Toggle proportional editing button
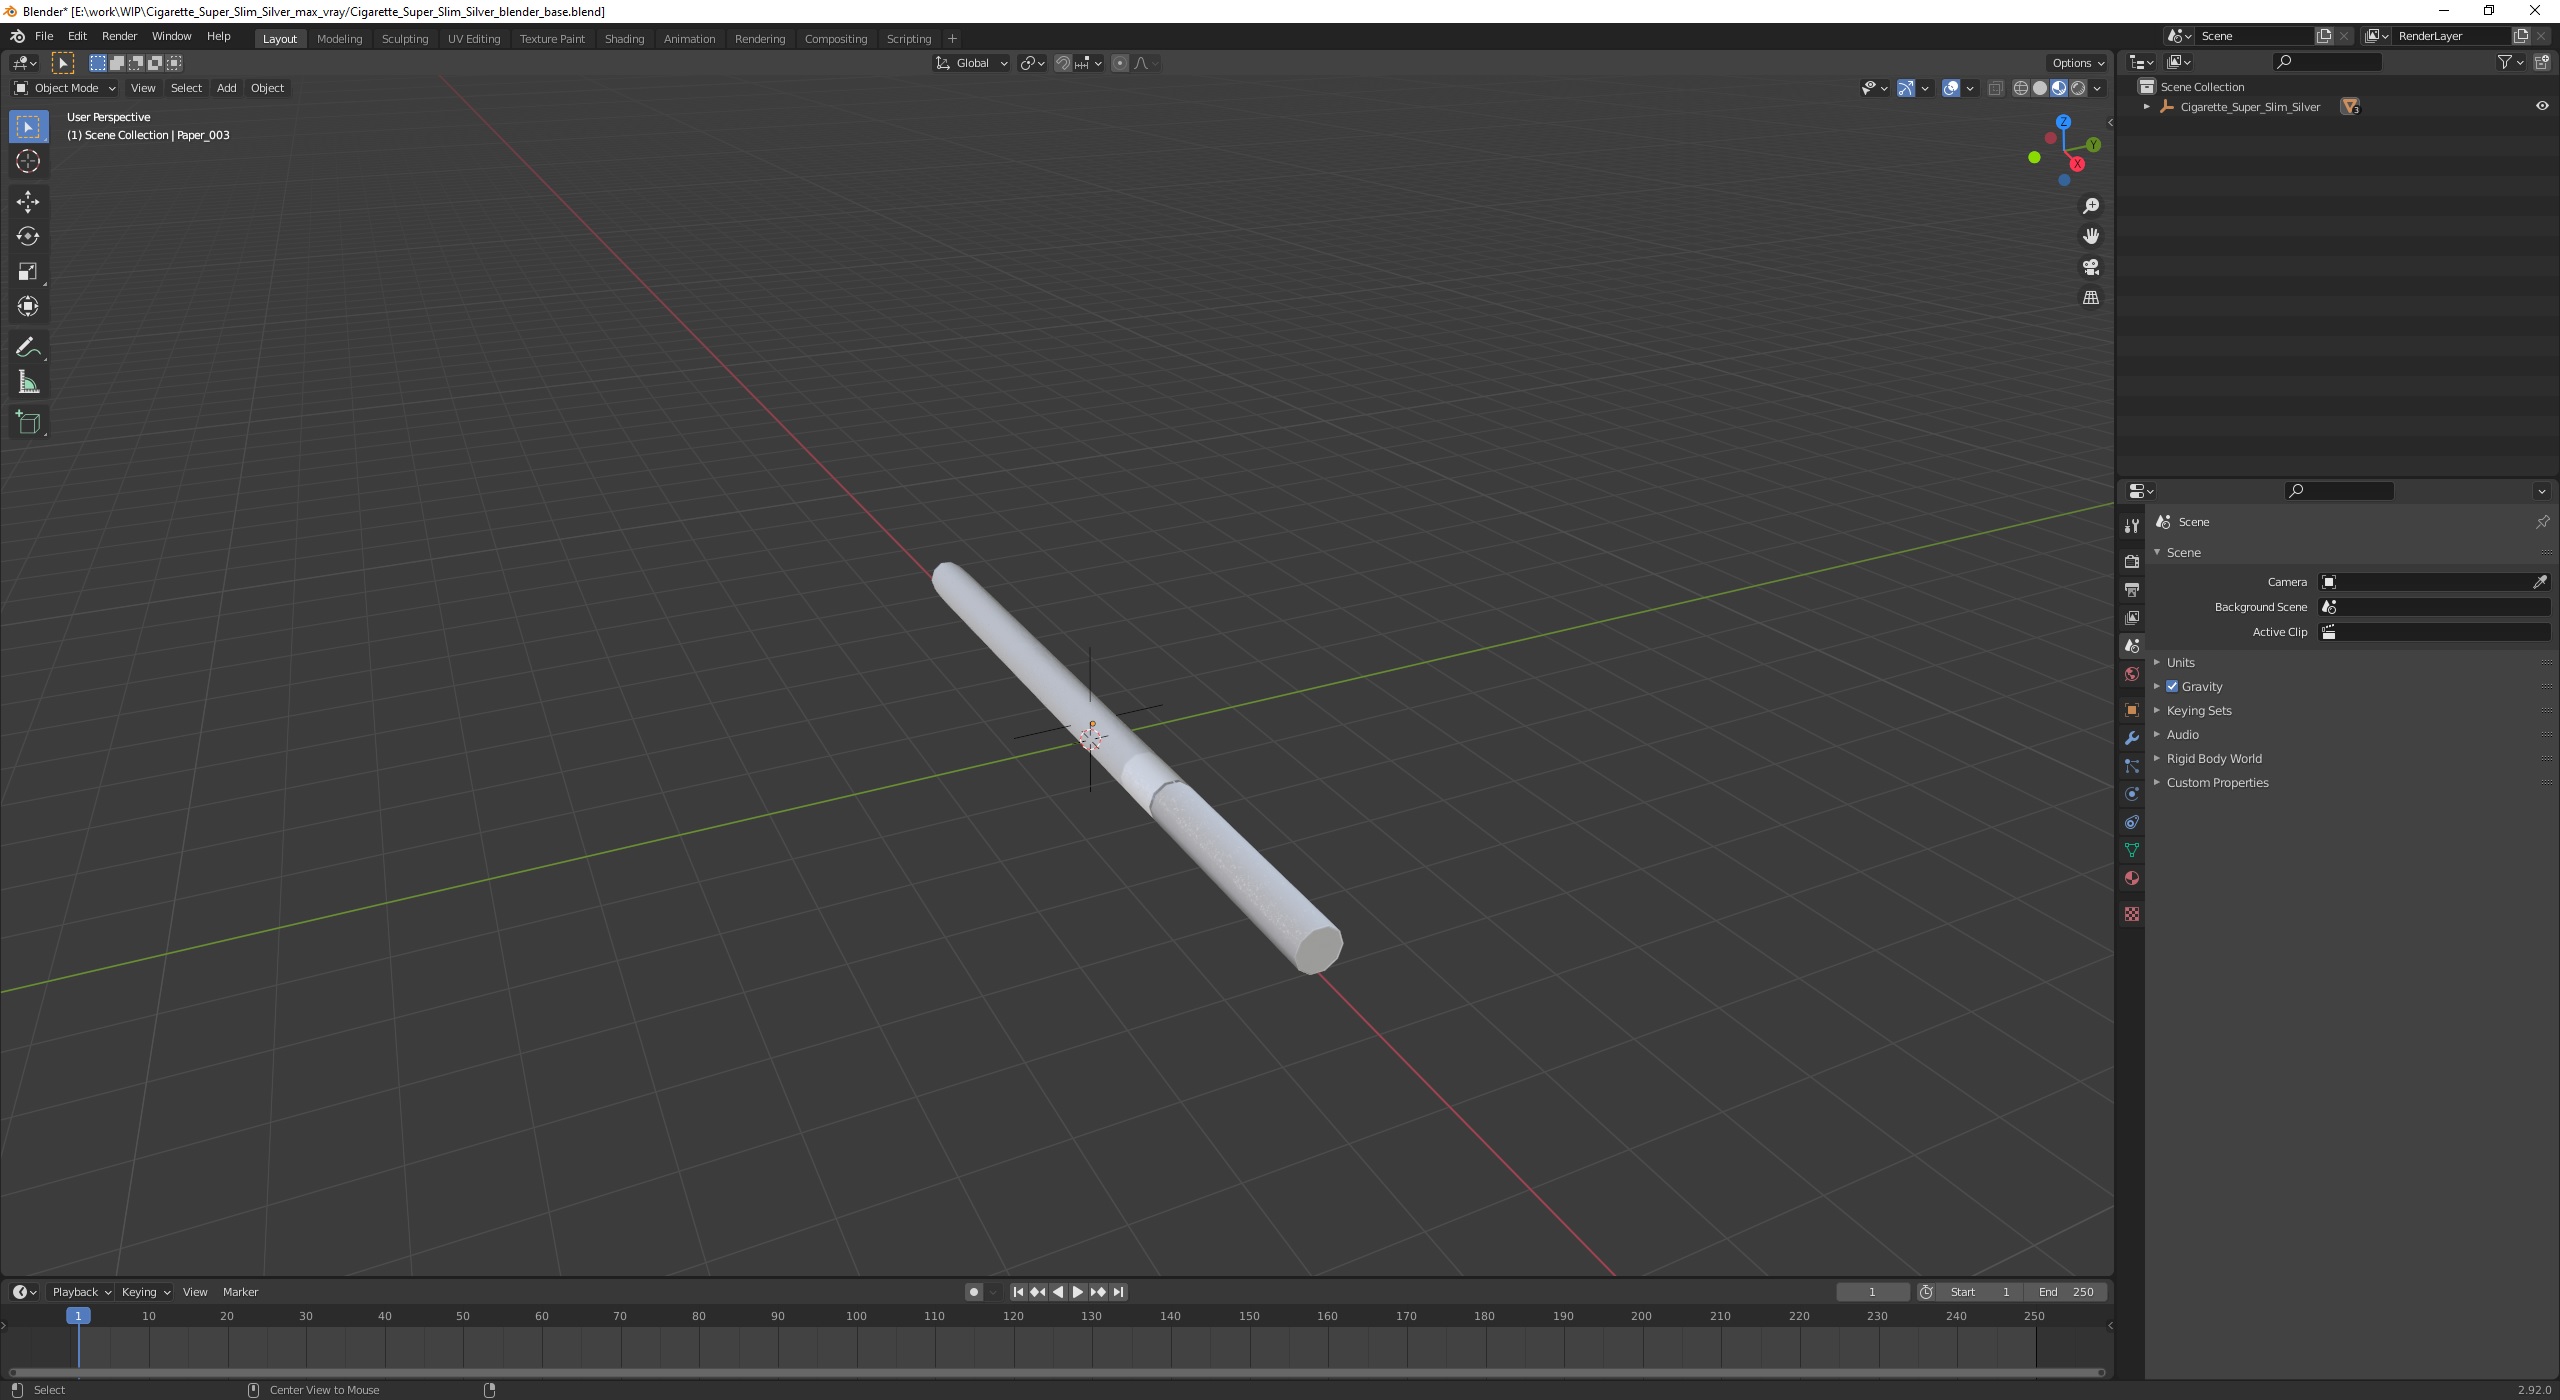This screenshot has height=1400, width=2560. point(1120,63)
